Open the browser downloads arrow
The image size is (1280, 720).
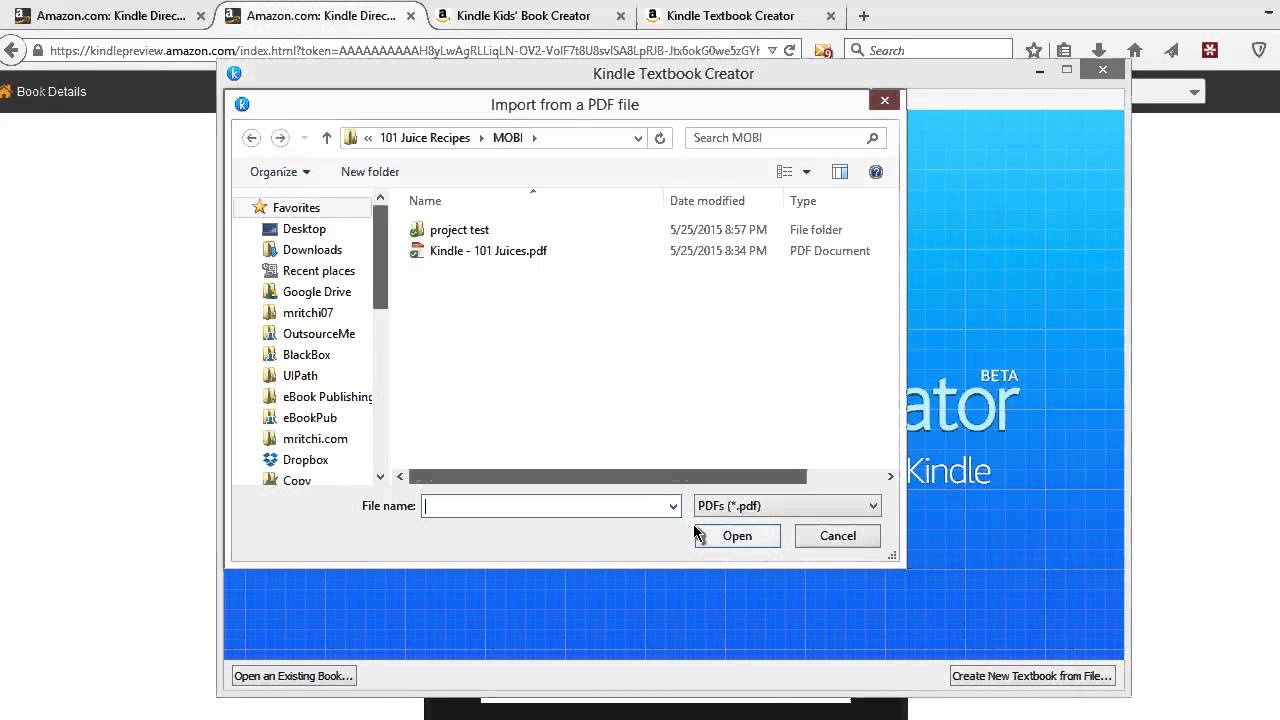(1098, 50)
